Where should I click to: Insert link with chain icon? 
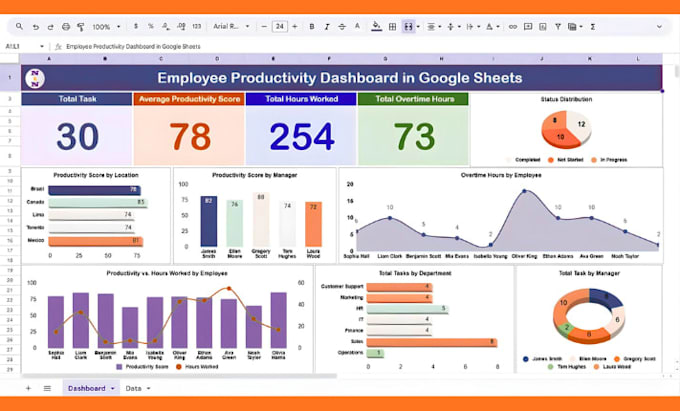pos(513,26)
